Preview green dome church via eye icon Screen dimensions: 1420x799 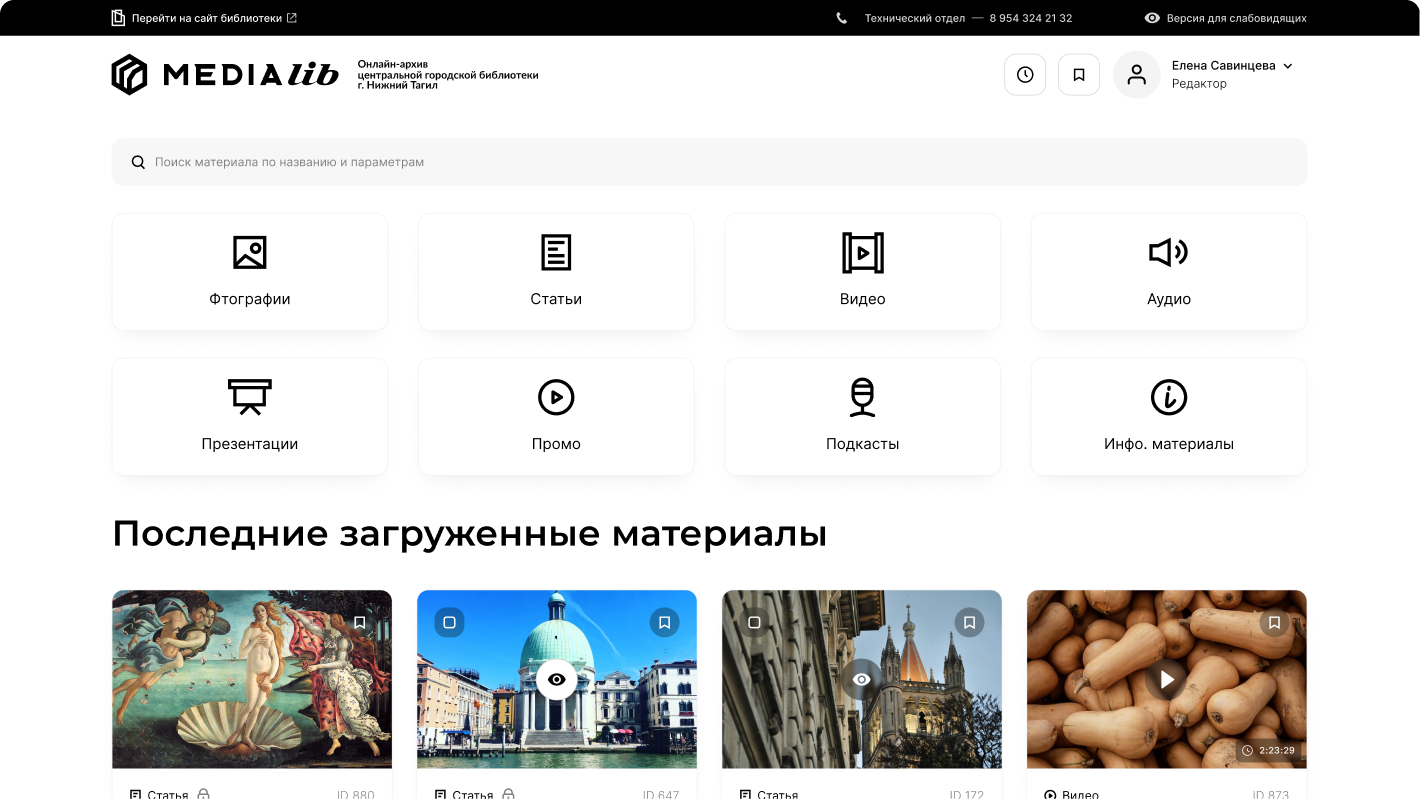[x=557, y=680]
